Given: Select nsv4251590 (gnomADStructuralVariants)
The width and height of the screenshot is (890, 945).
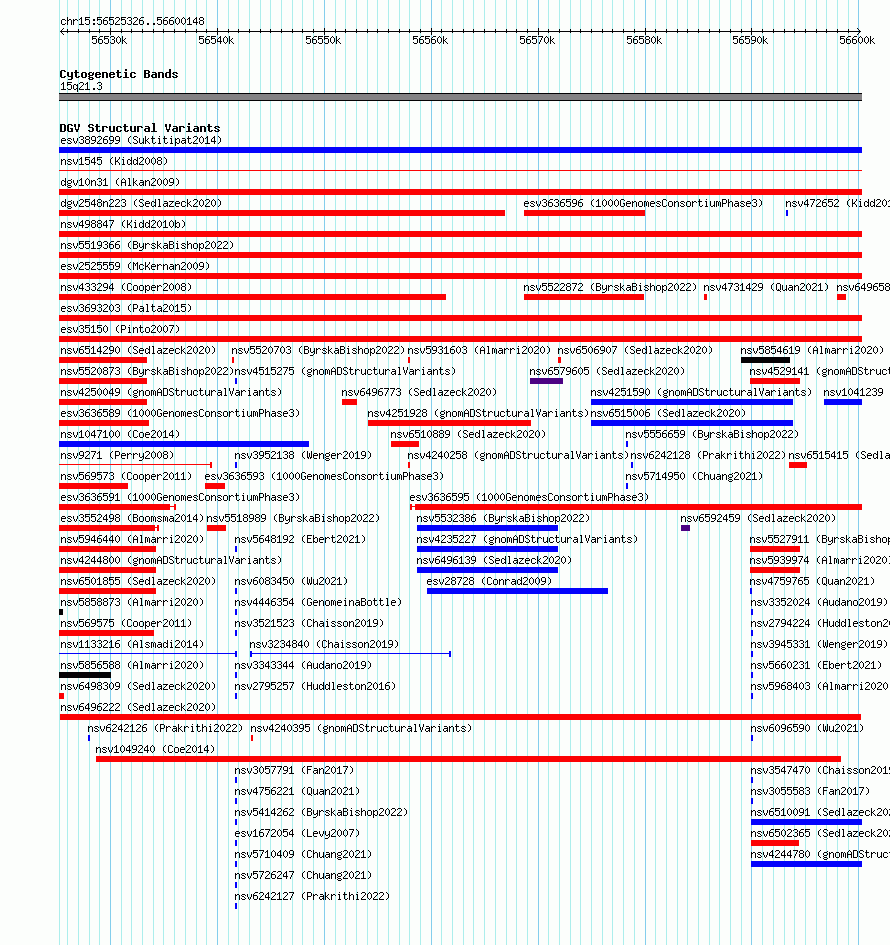Looking at the screenshot, I should pyautogui.click(x=701, y=393).
